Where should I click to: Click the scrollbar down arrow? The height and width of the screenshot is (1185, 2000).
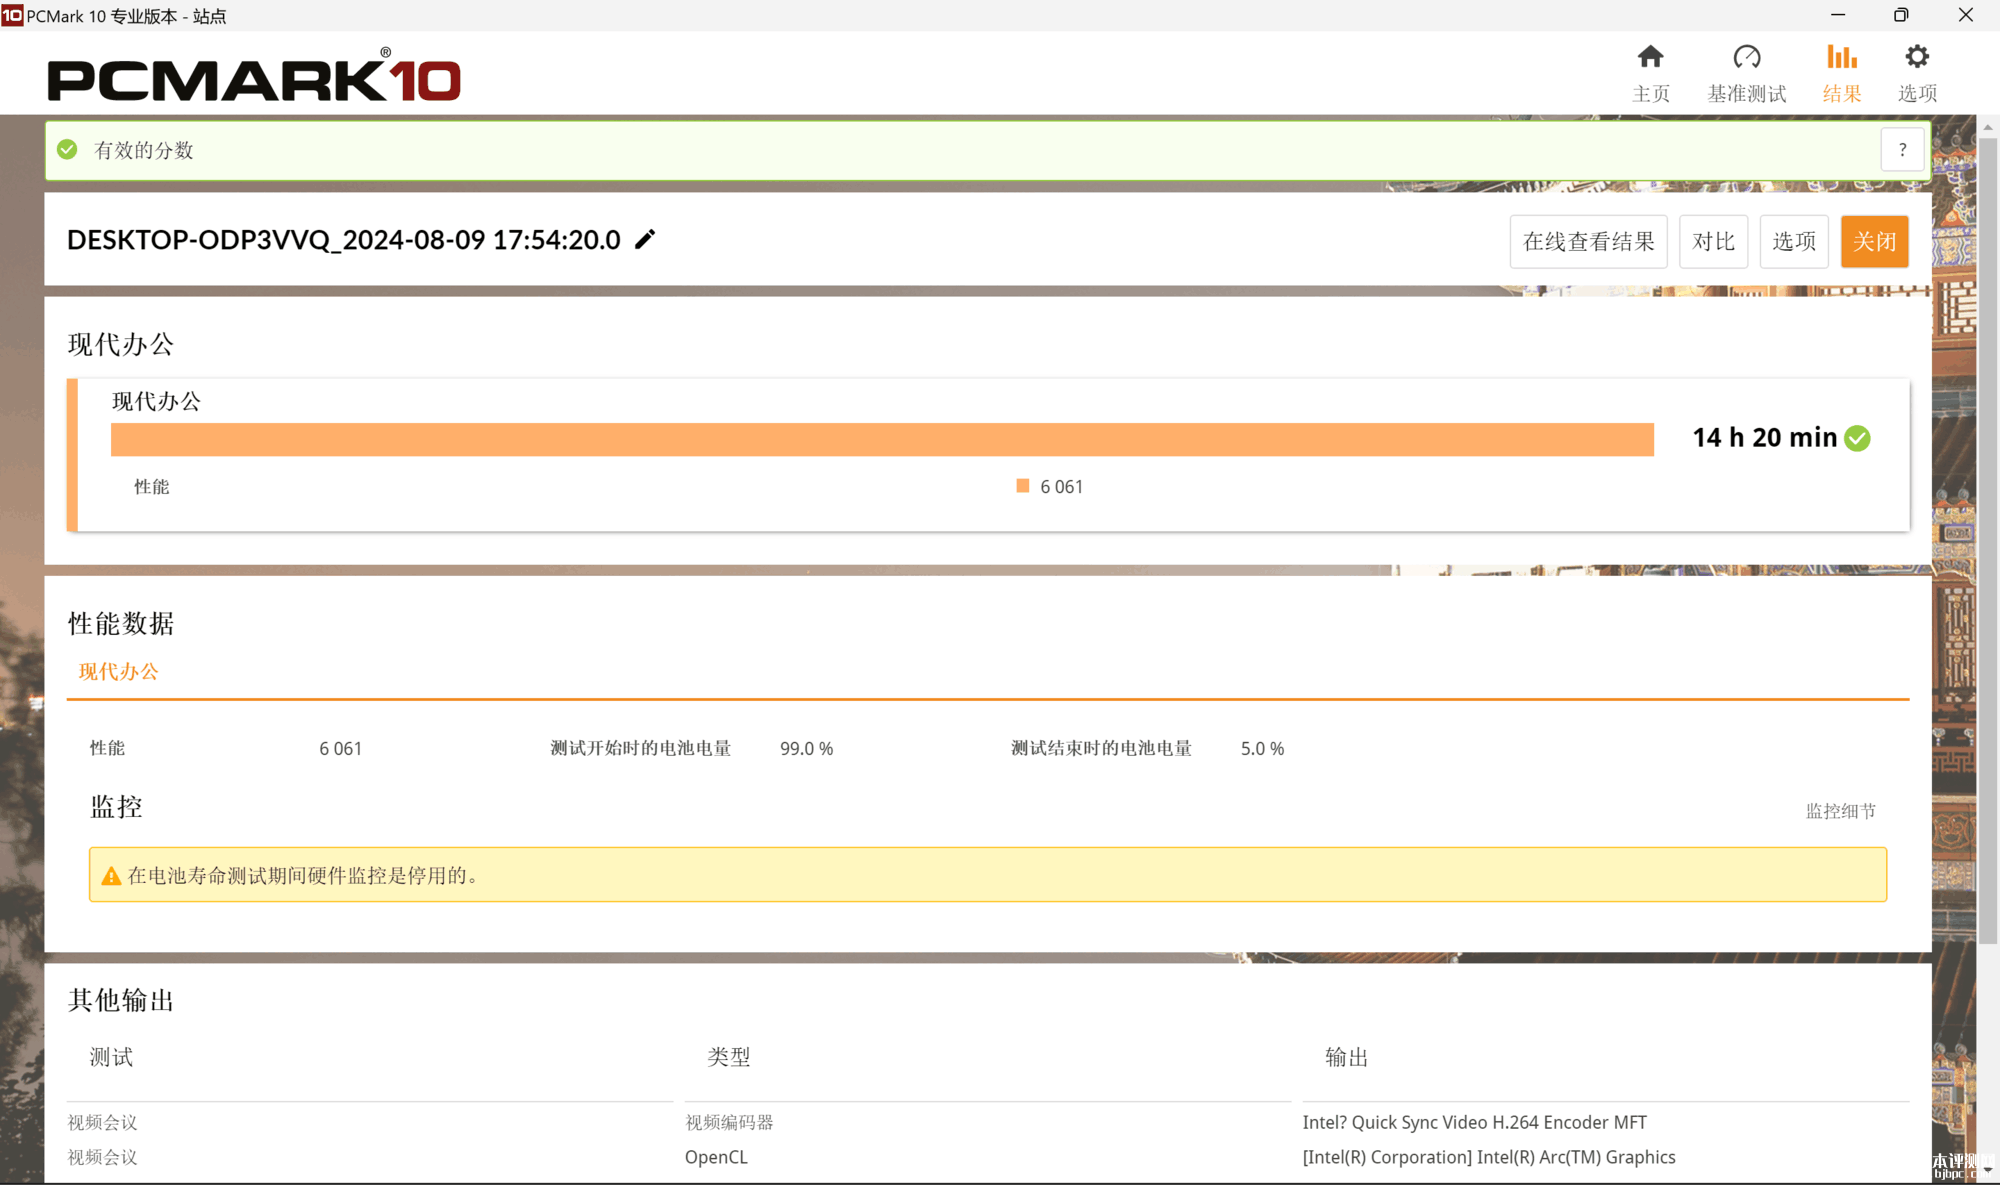1988,1169
